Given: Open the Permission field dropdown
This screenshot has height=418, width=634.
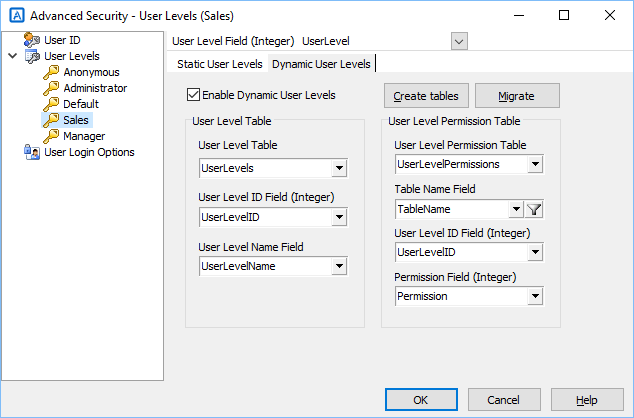Looking at the screenshot, I should (535, 296).
